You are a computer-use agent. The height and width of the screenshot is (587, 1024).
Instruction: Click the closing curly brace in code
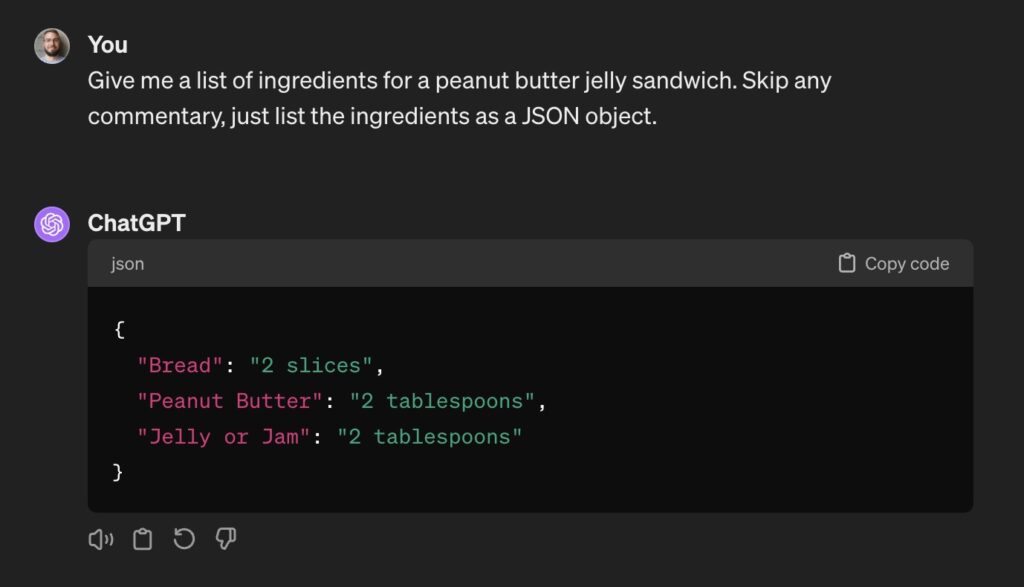118,471
